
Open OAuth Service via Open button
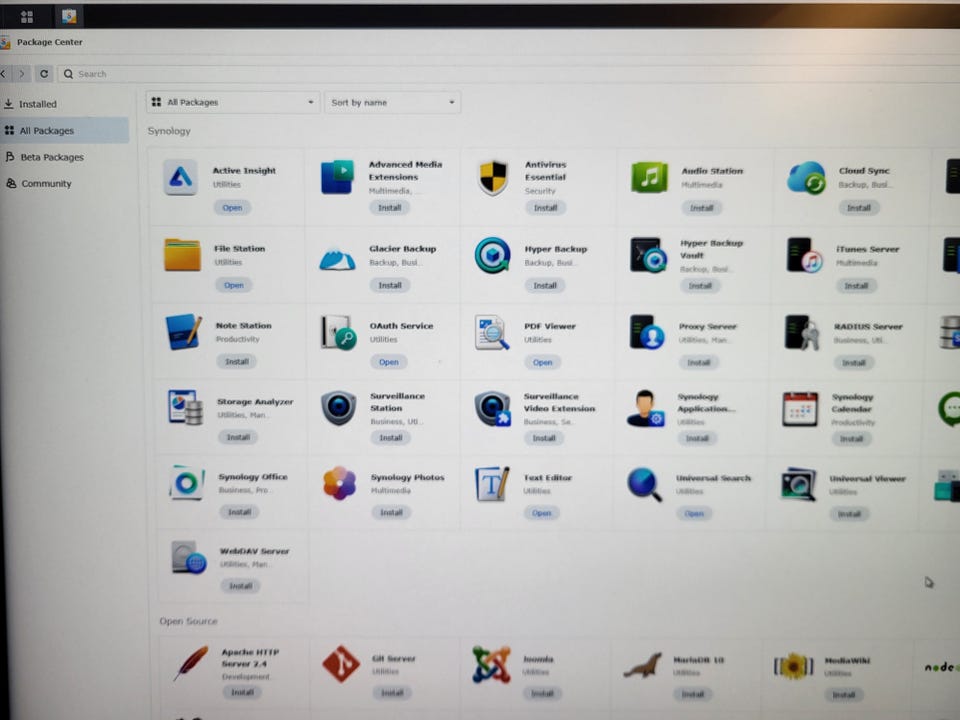389,362
